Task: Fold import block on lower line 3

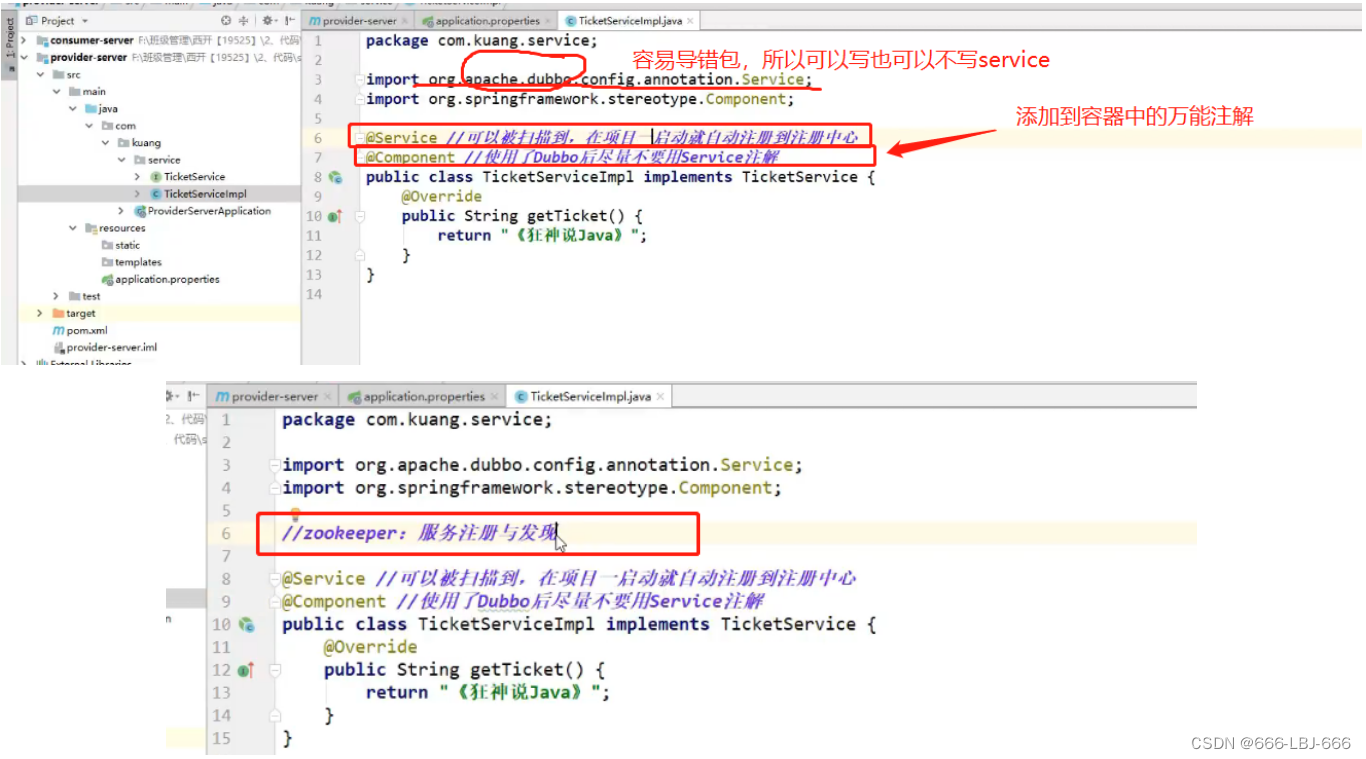Action: [x=274, y=465]
